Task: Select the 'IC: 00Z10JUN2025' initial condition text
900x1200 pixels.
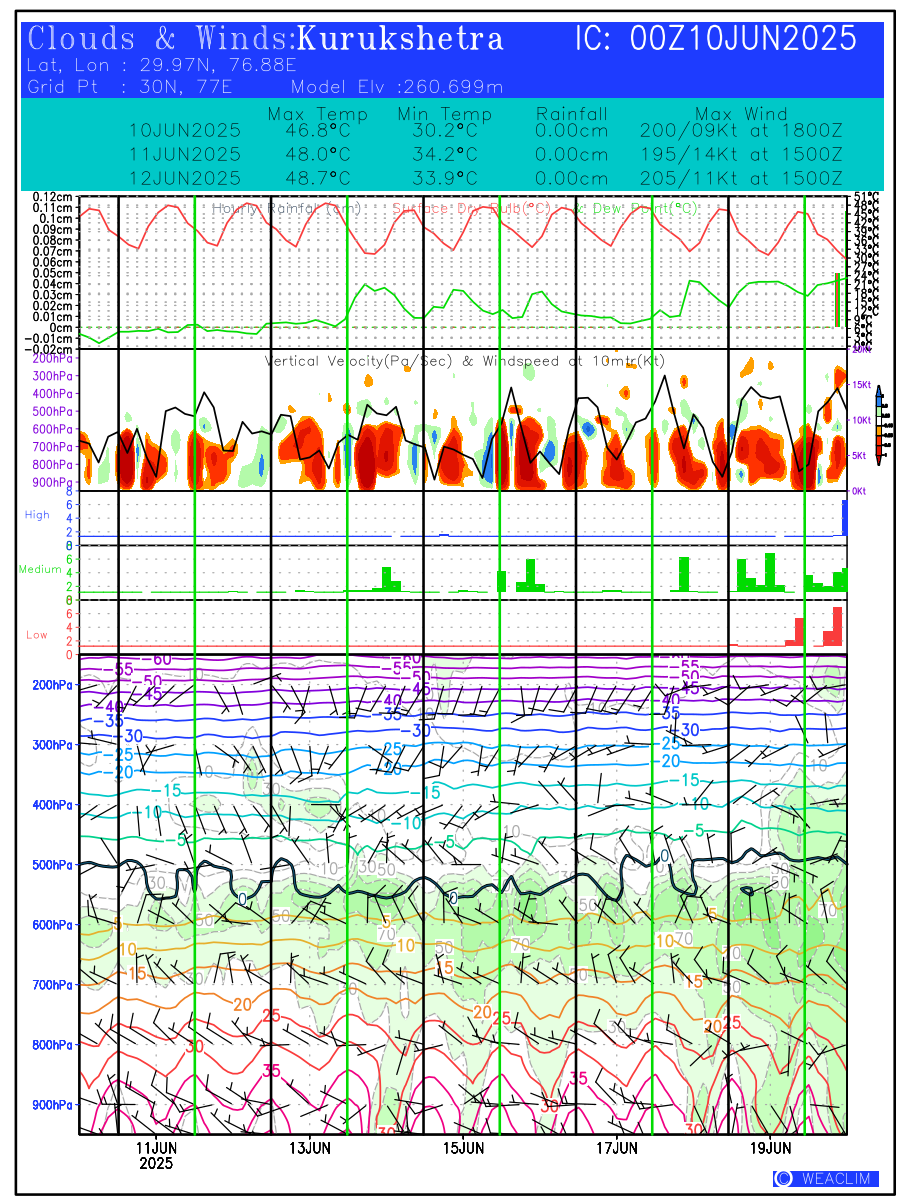Action: (x=716, y=39)
